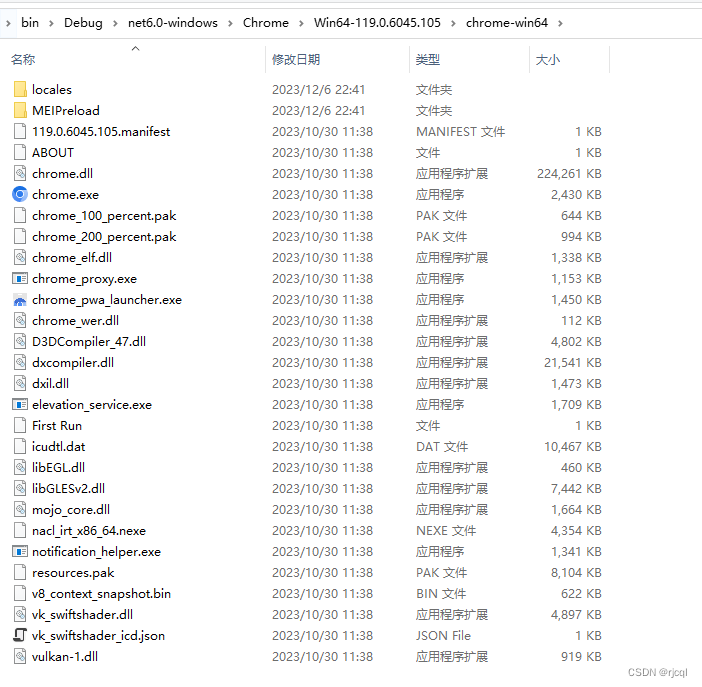Click the mojo_core.dll file icon
The height and width of the screenshot is (687, 702).
[20, 509]
